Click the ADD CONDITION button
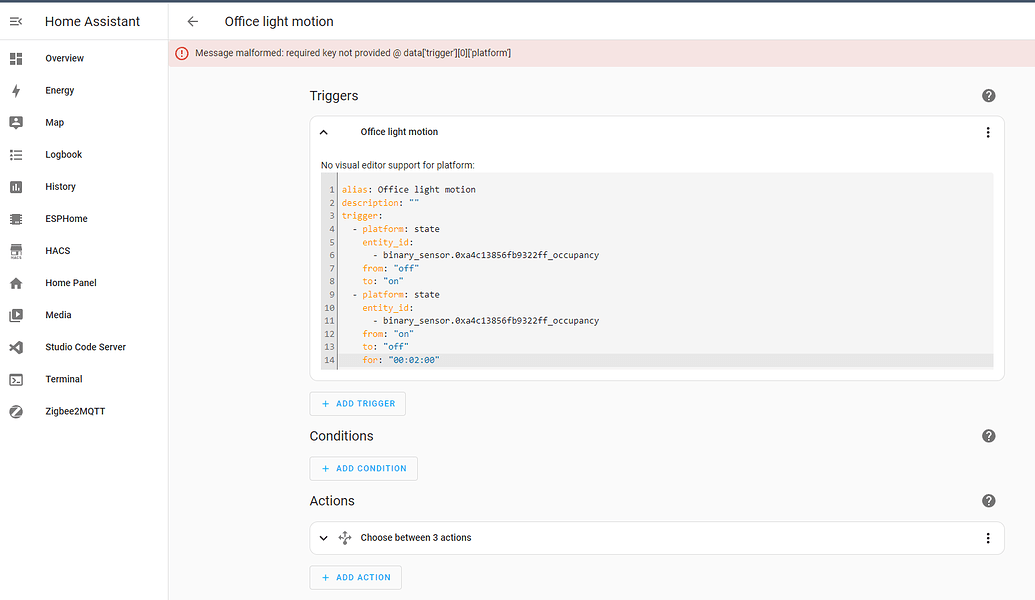 pos(363,468)
